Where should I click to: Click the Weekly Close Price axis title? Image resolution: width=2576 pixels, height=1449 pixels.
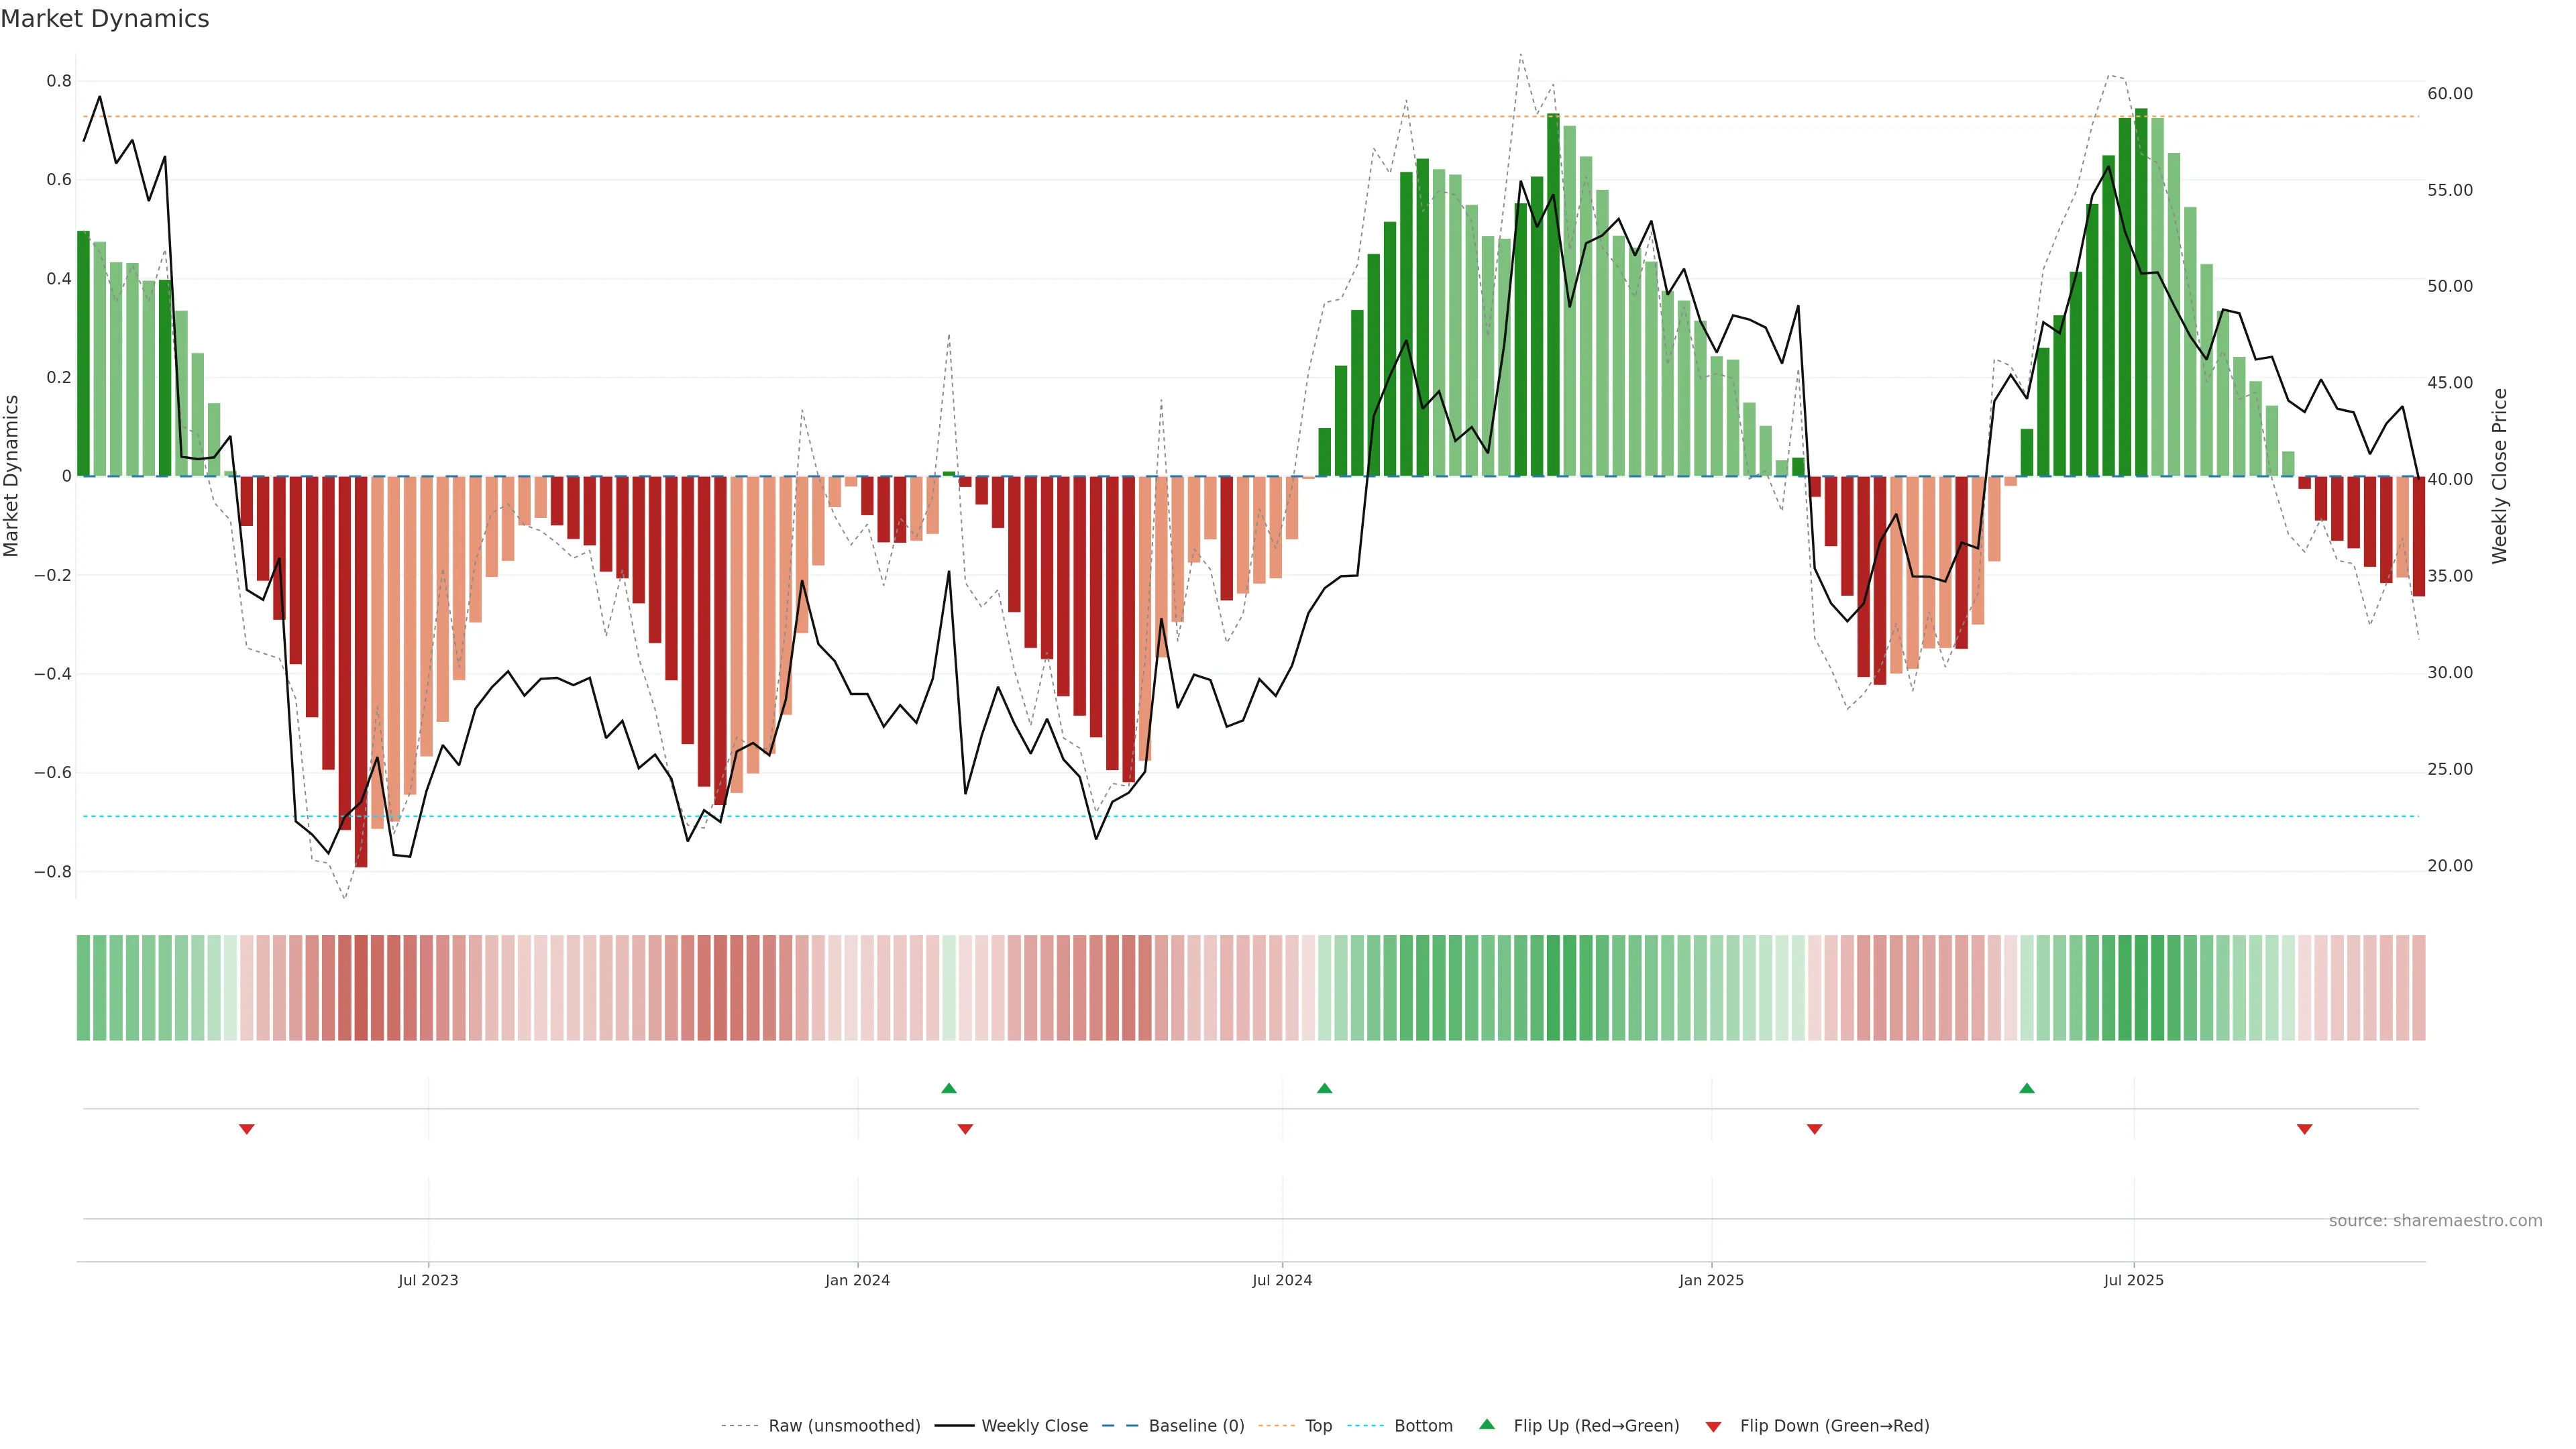(x=2499, y=476)
